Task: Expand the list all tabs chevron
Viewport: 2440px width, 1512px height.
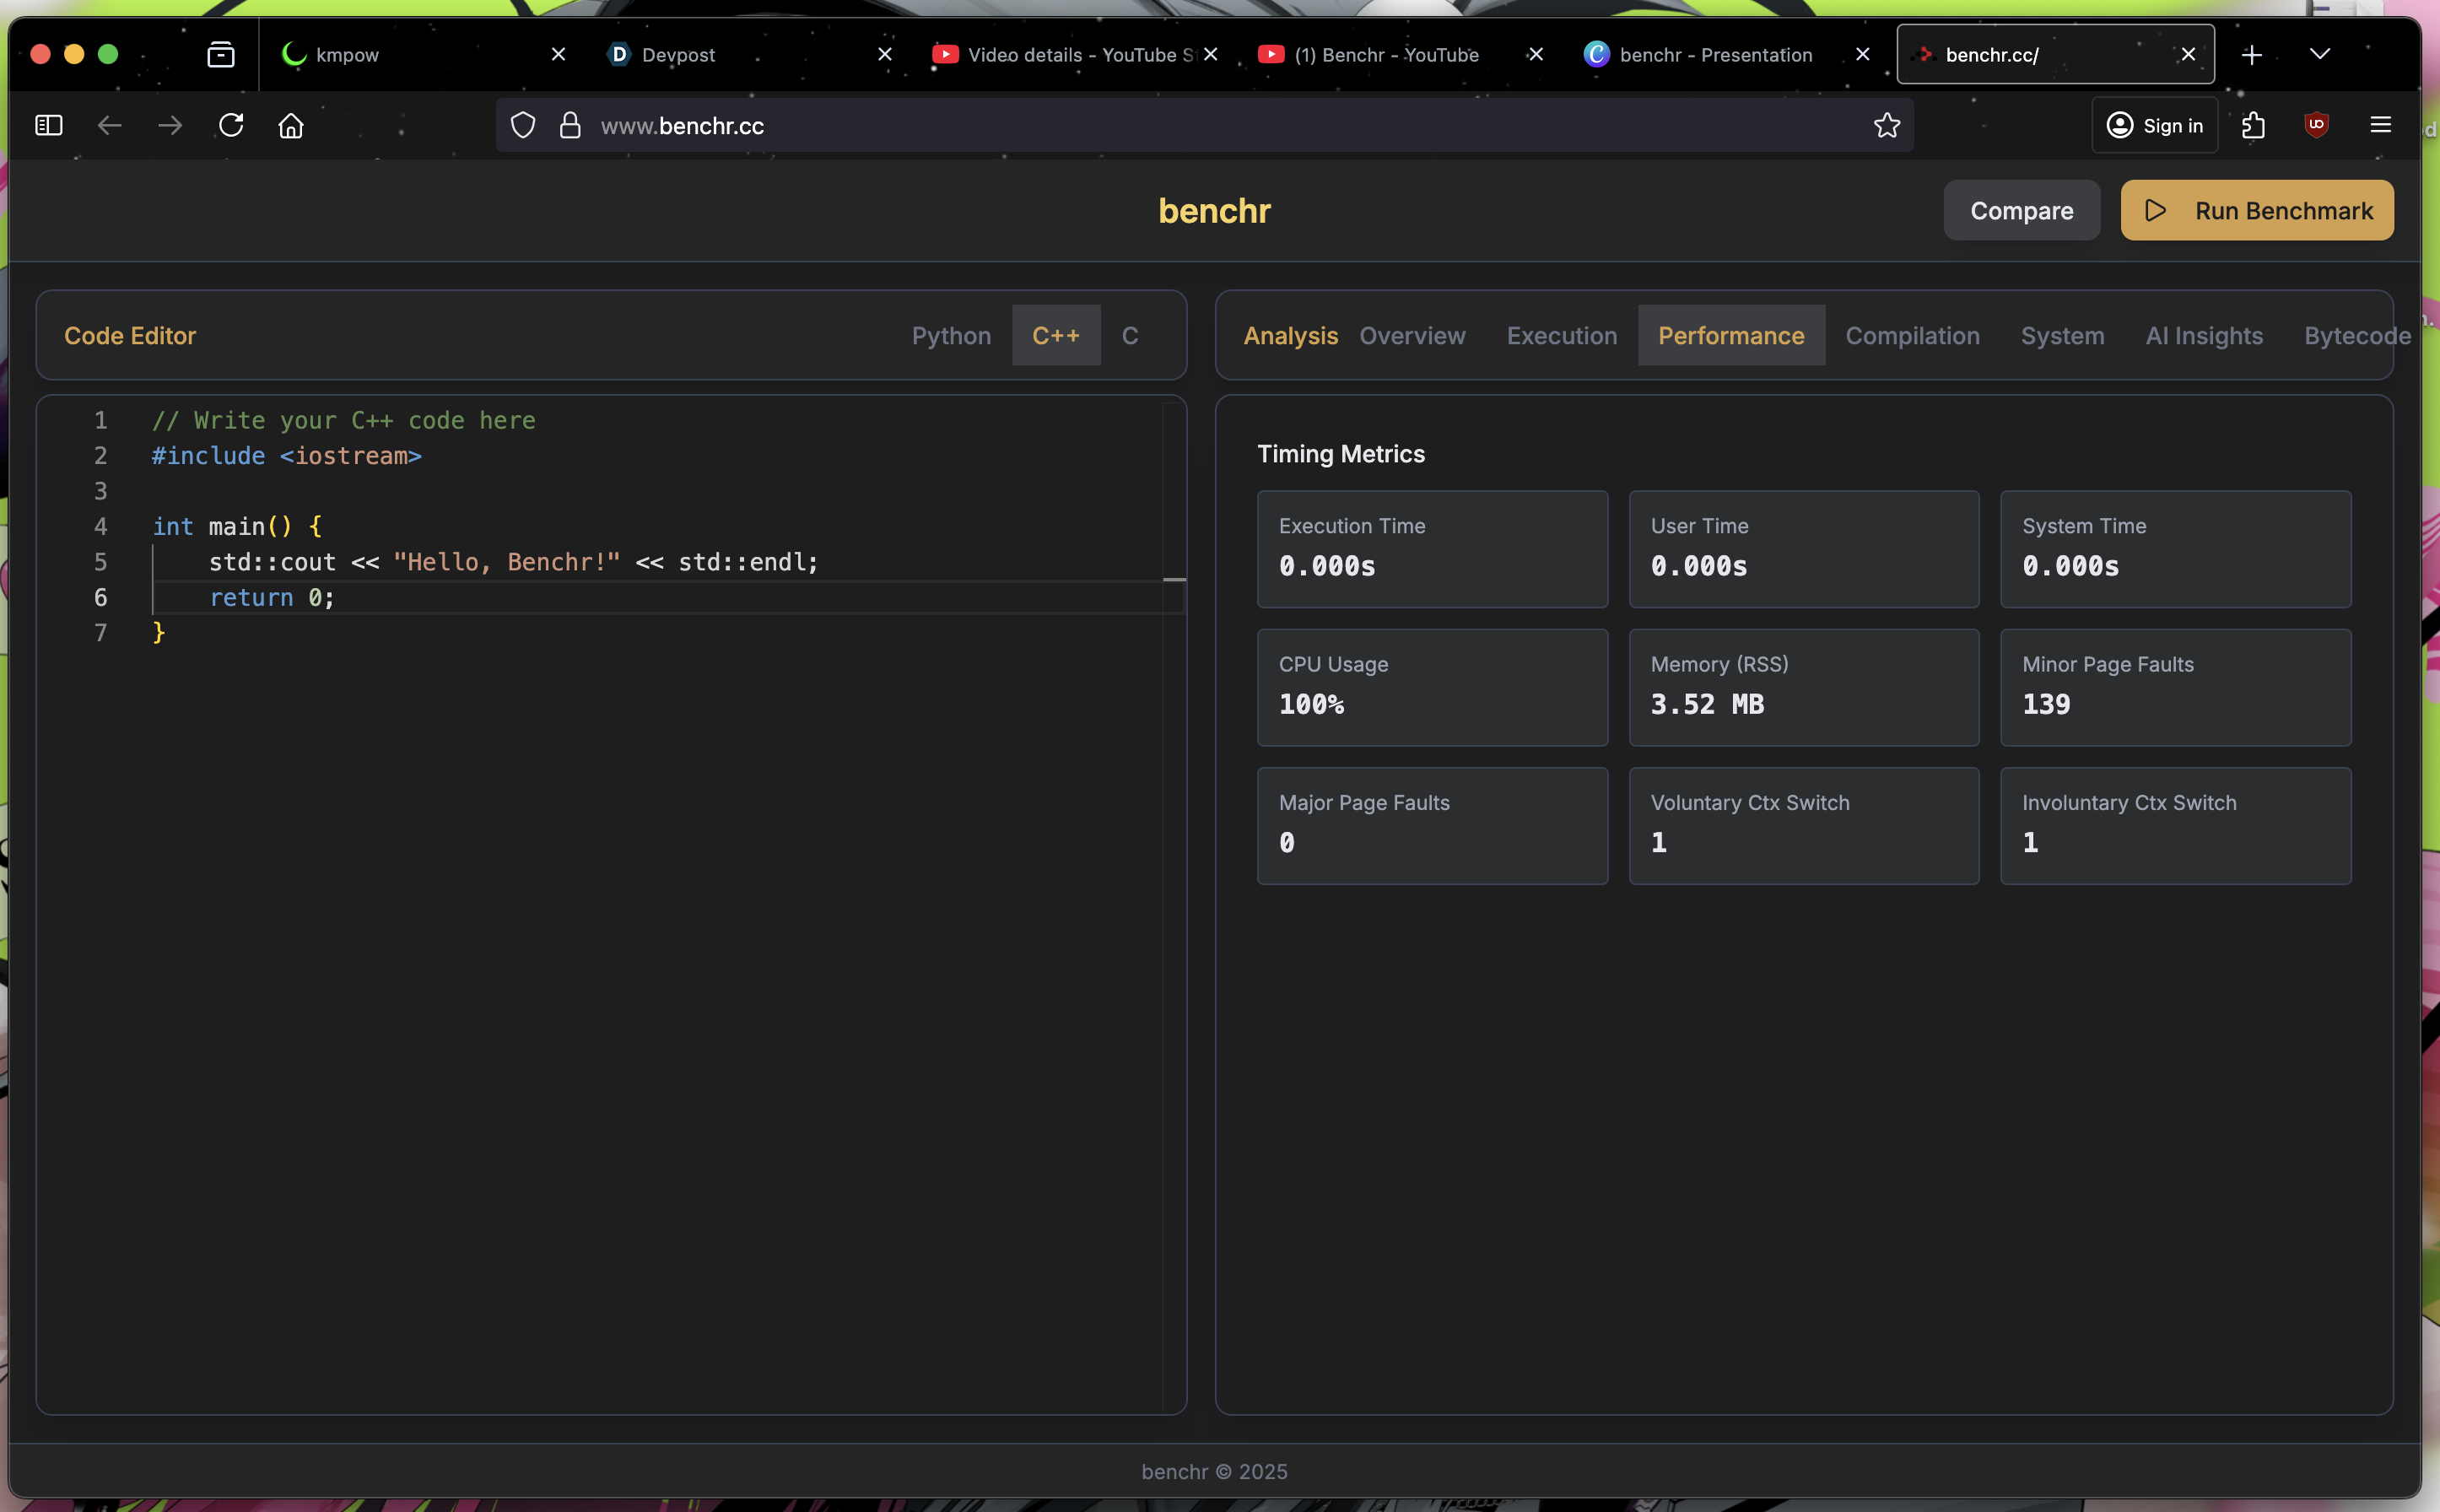Action: coord(2320,54)
